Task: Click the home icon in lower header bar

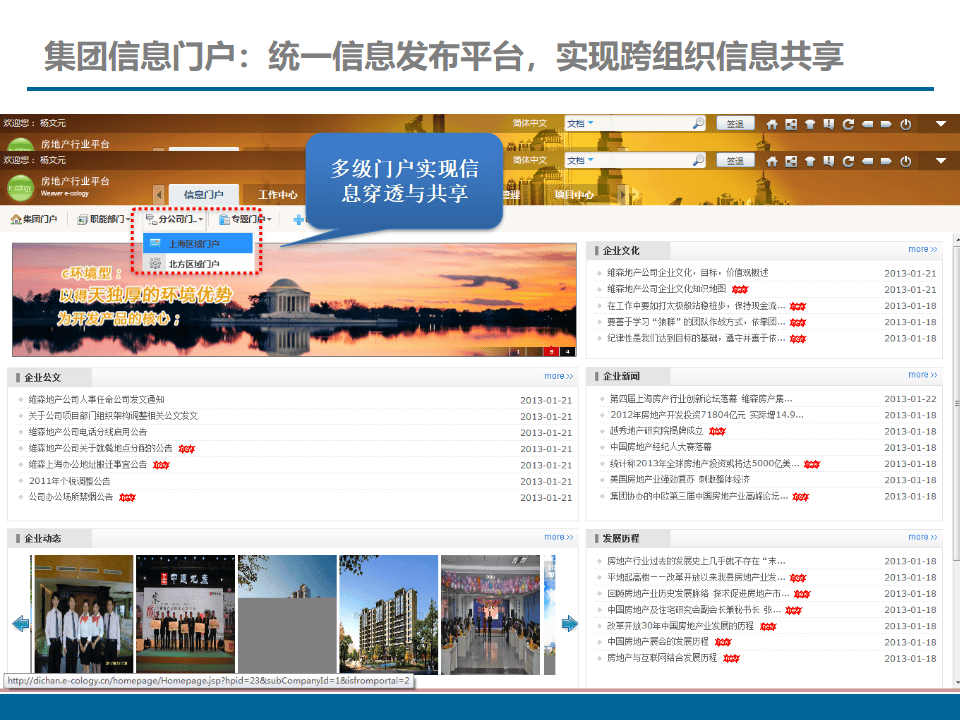Action: tap(772, 161)
